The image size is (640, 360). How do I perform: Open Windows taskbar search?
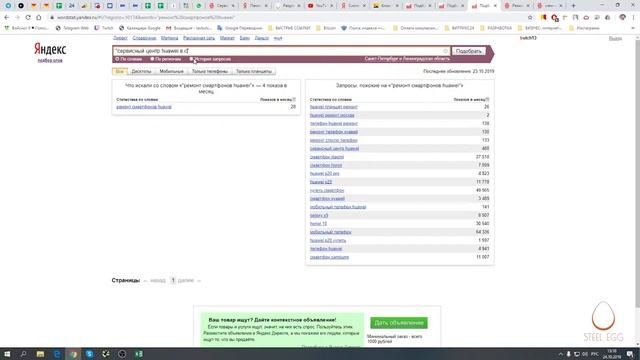pyautogui.click(x=24, y=354)
